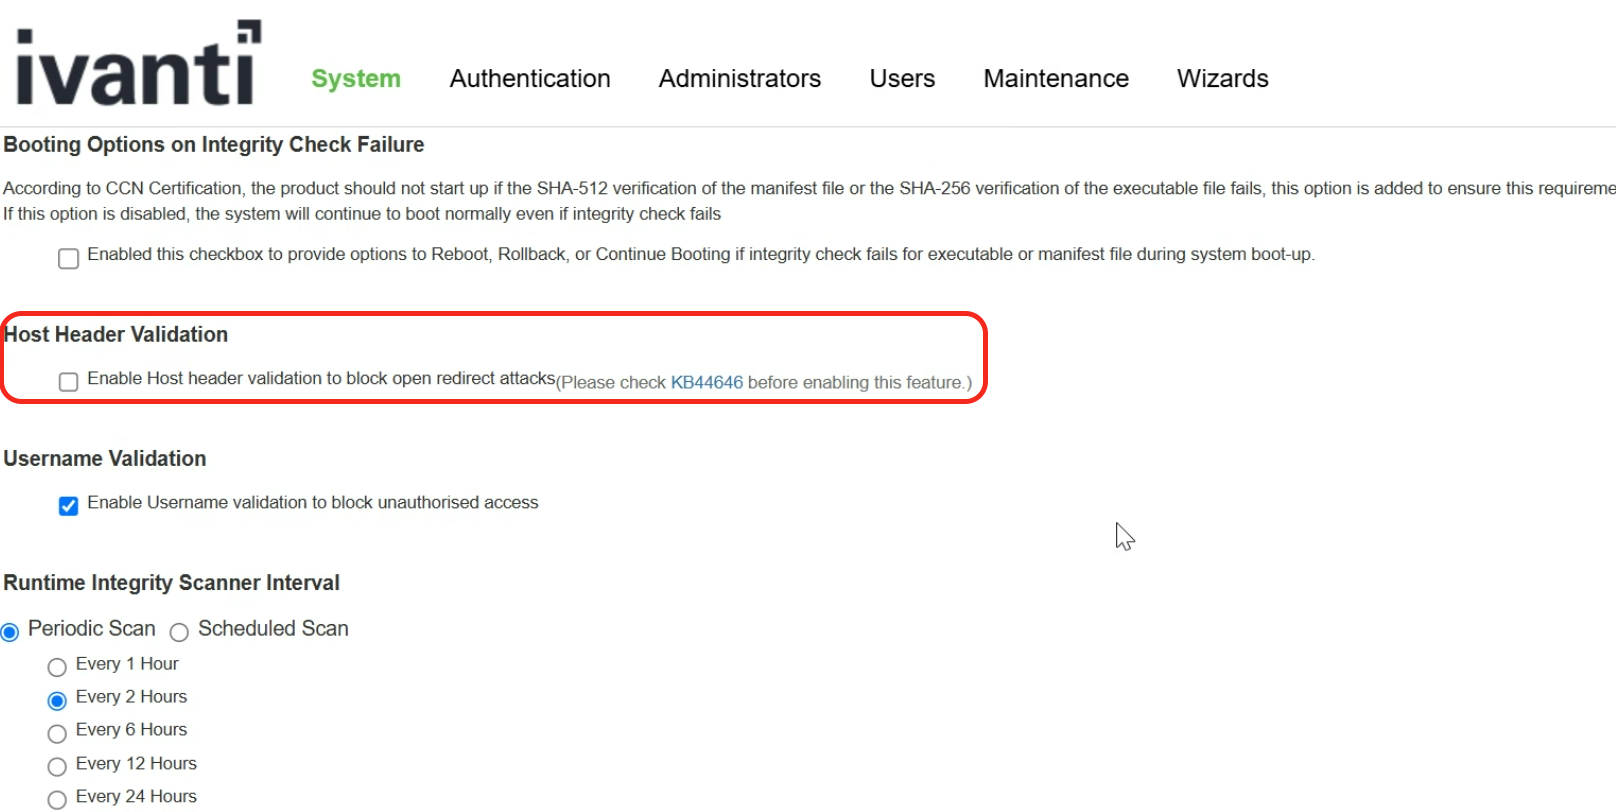Open the Wizards menu
This screenshot has width=1616, height=812.
1222,79
